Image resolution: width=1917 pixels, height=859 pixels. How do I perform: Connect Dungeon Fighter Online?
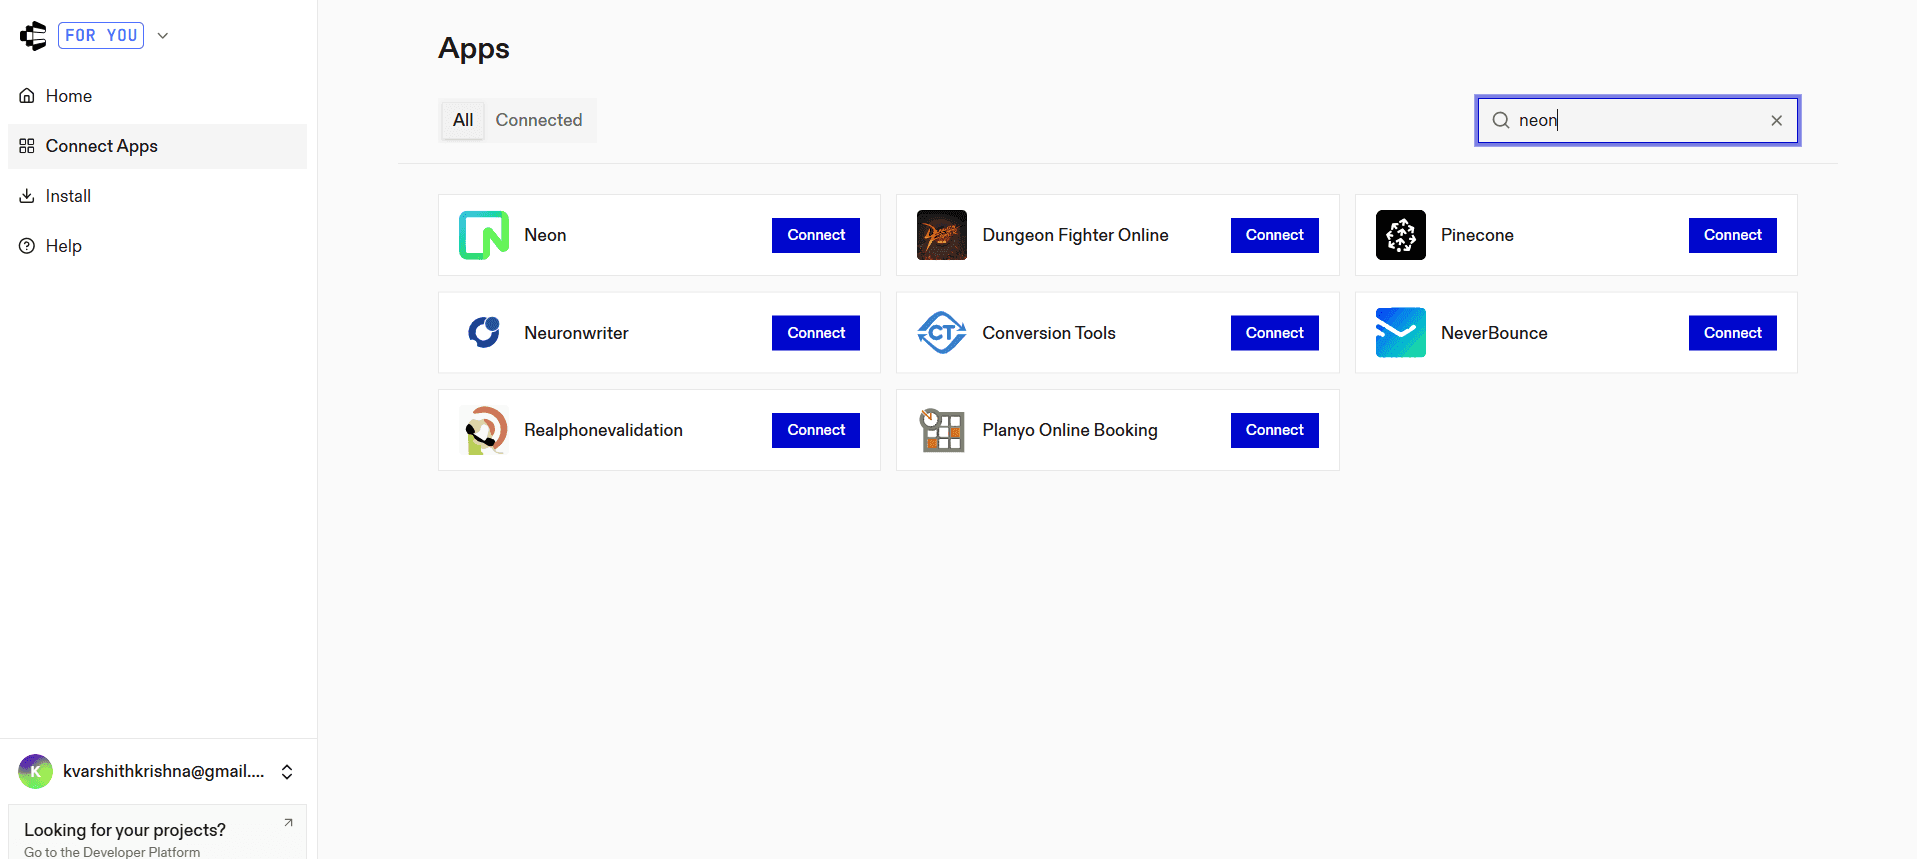[x=1275, y=235]
